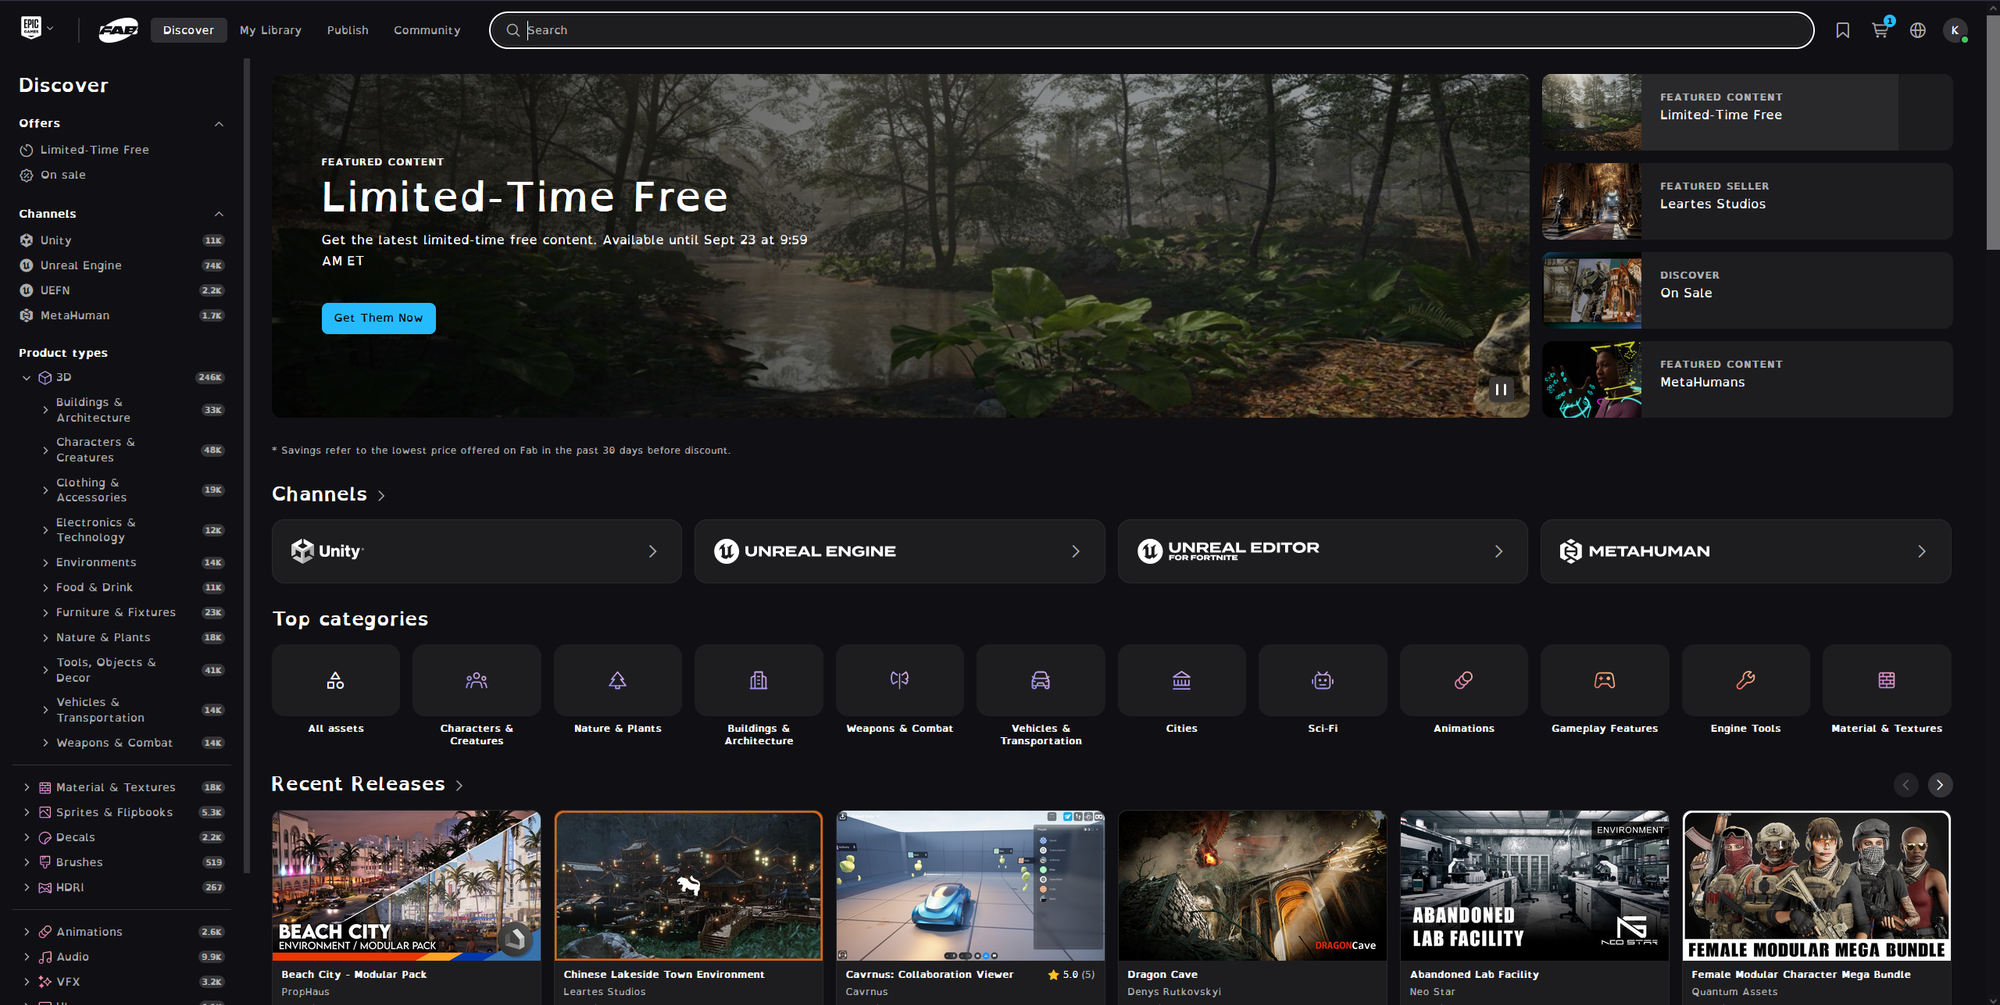Open the saved bookmarks icon
The height and width of the screenshot is (1005, 2000).
pyautogui.click(x=1842, y=30)
